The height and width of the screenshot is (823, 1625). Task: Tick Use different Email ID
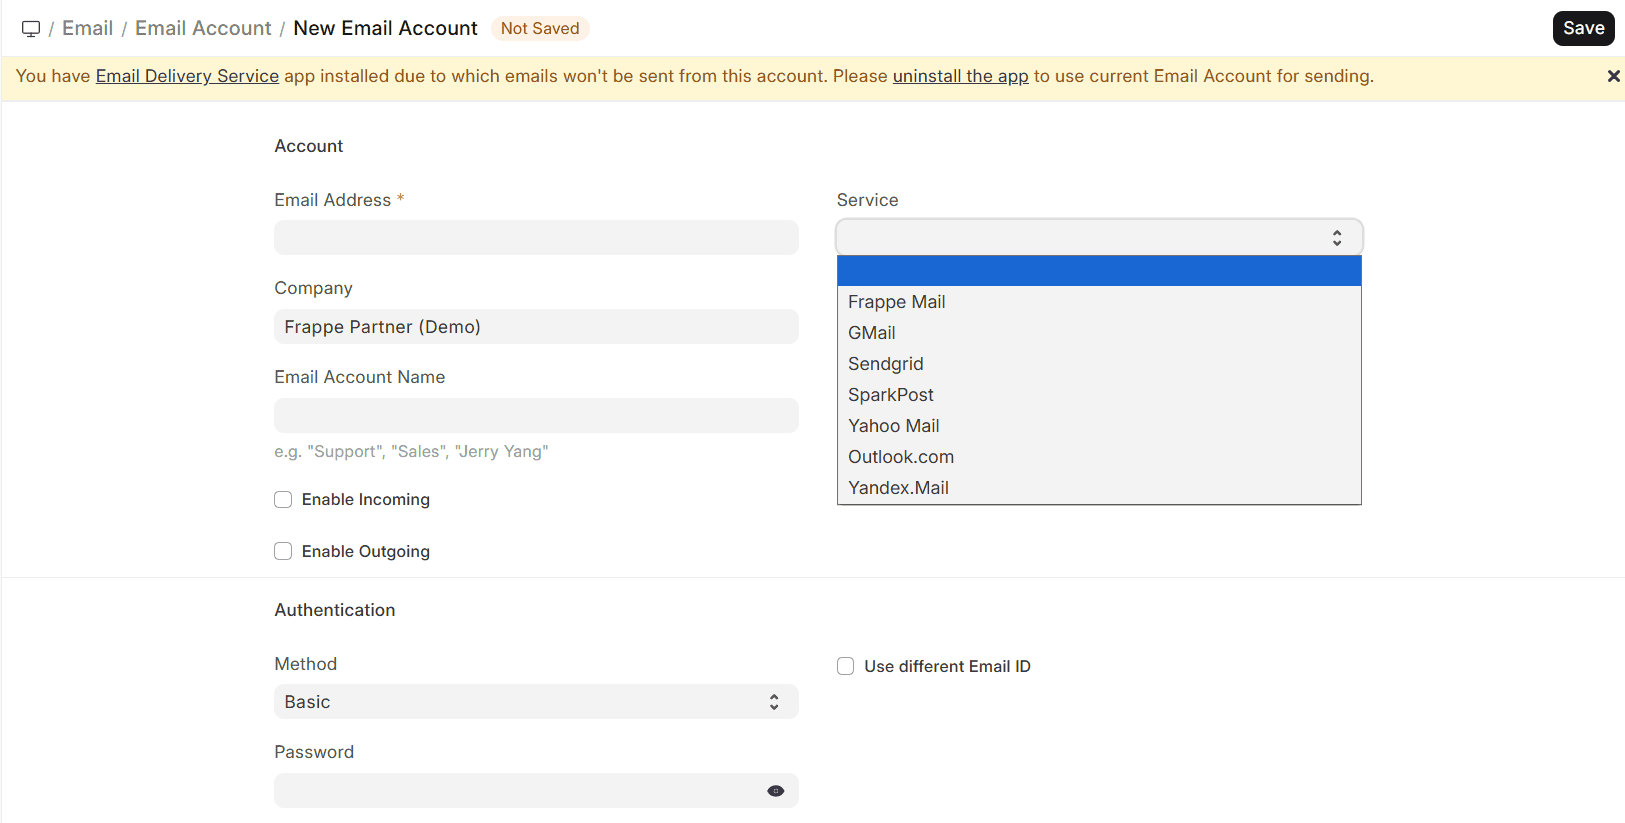click(x=845, y=667)
